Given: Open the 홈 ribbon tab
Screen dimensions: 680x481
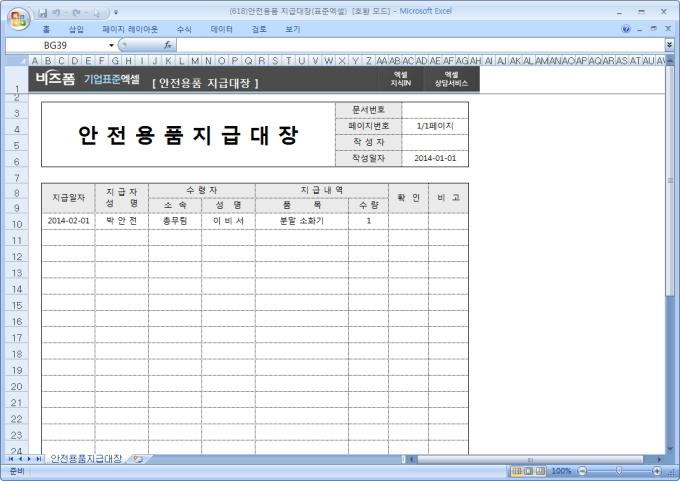Looking at the screenshot, I should 46,29.
